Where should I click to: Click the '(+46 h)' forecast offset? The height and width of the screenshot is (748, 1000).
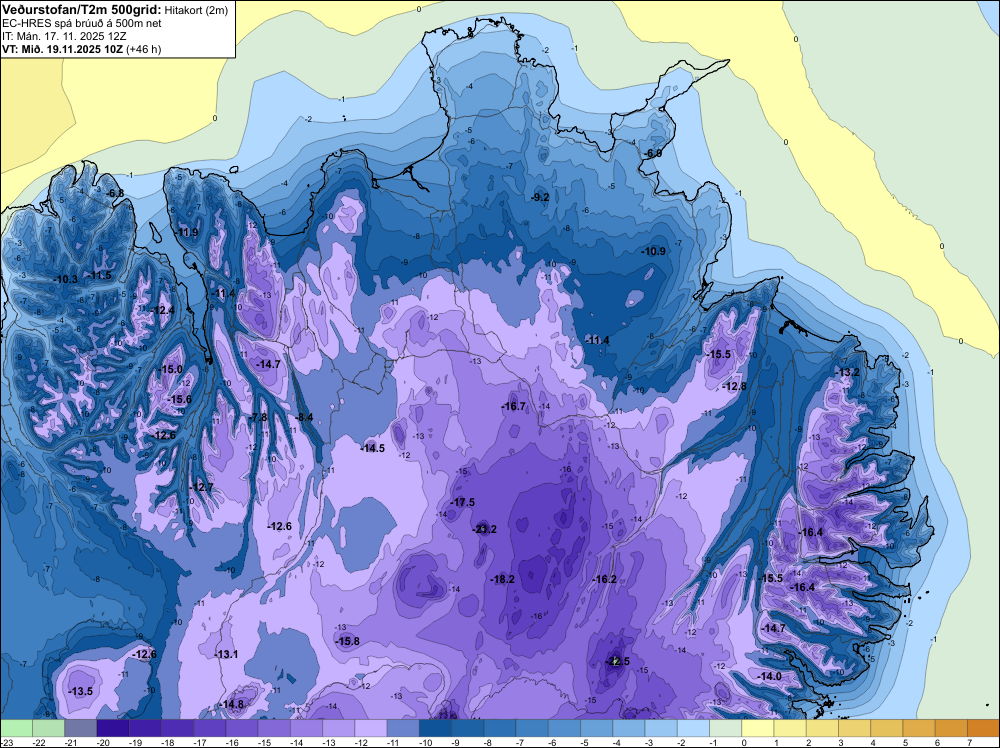point(143,49)
